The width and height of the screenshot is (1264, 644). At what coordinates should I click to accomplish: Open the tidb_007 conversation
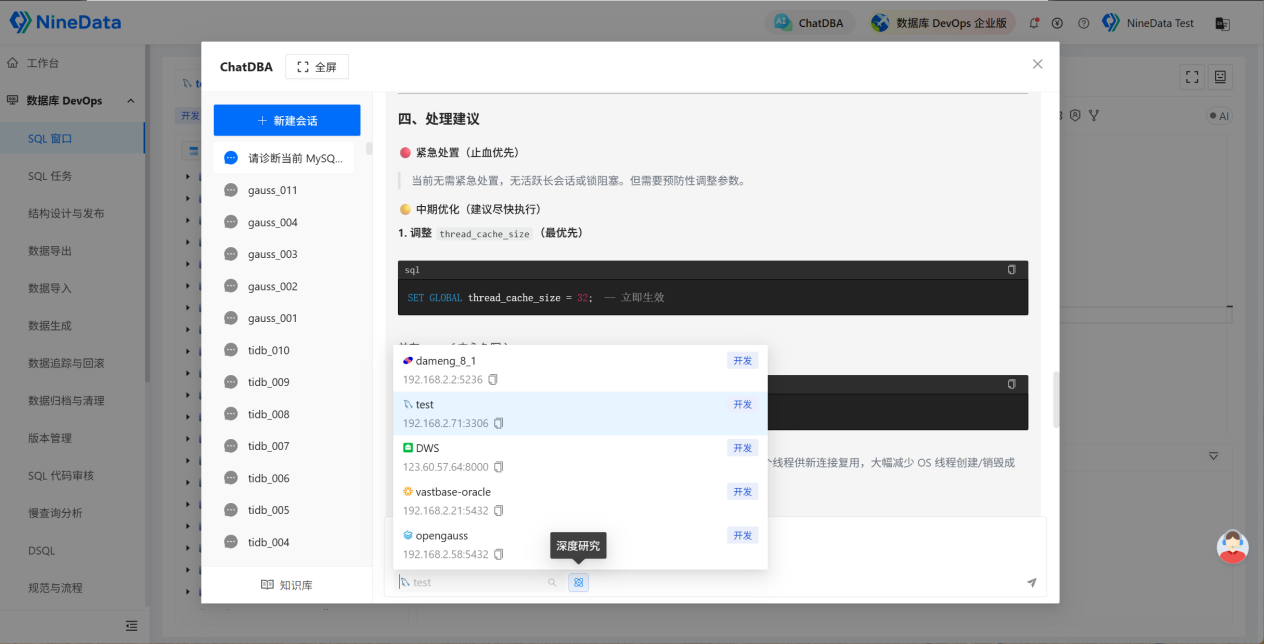[x=284, y=446]
